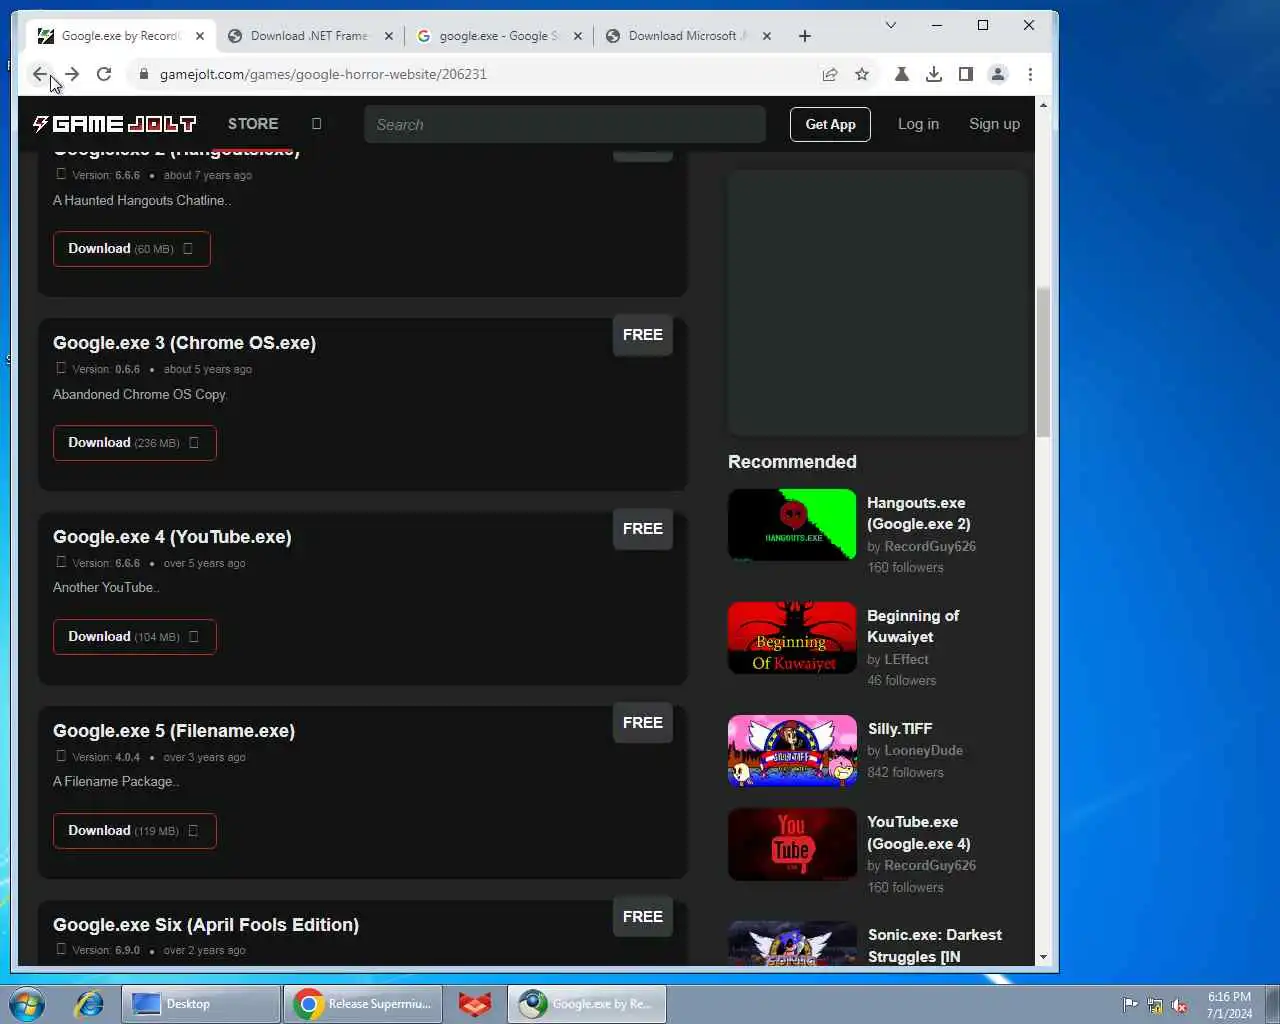Click the Get App button

tap(830, 124)
